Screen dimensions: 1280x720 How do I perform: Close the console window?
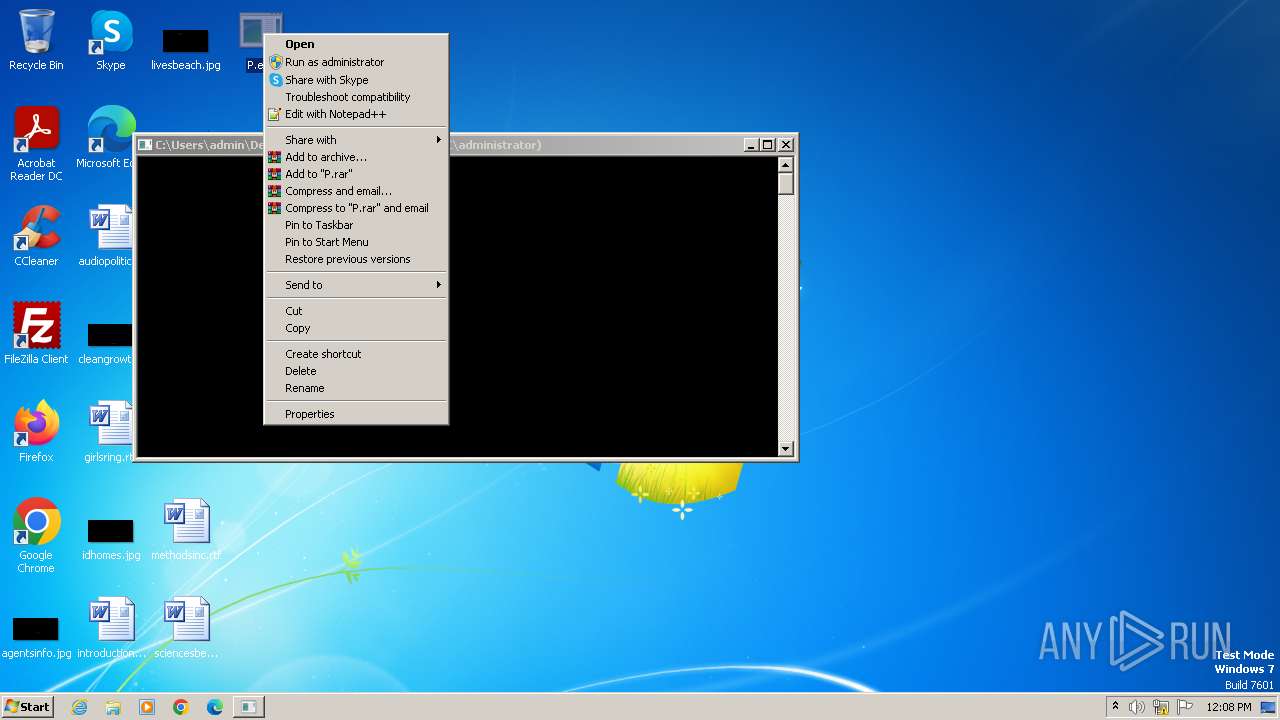pos(786,145)
